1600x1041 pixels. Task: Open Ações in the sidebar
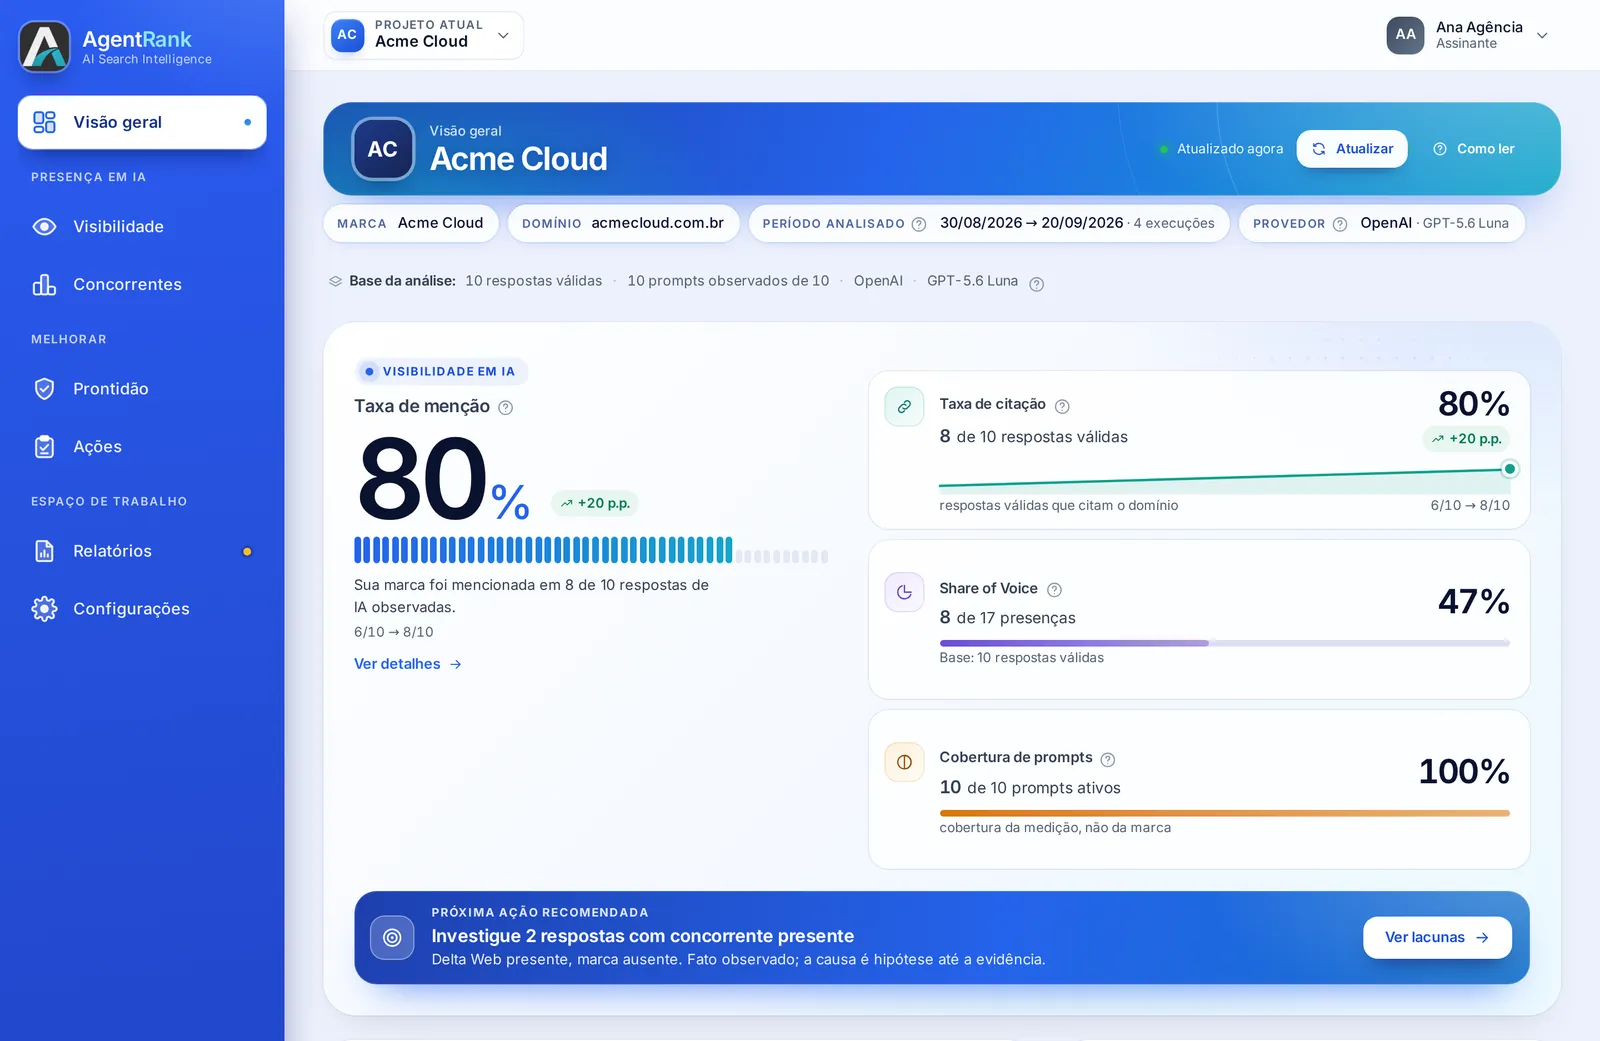(x=142, y=447)
